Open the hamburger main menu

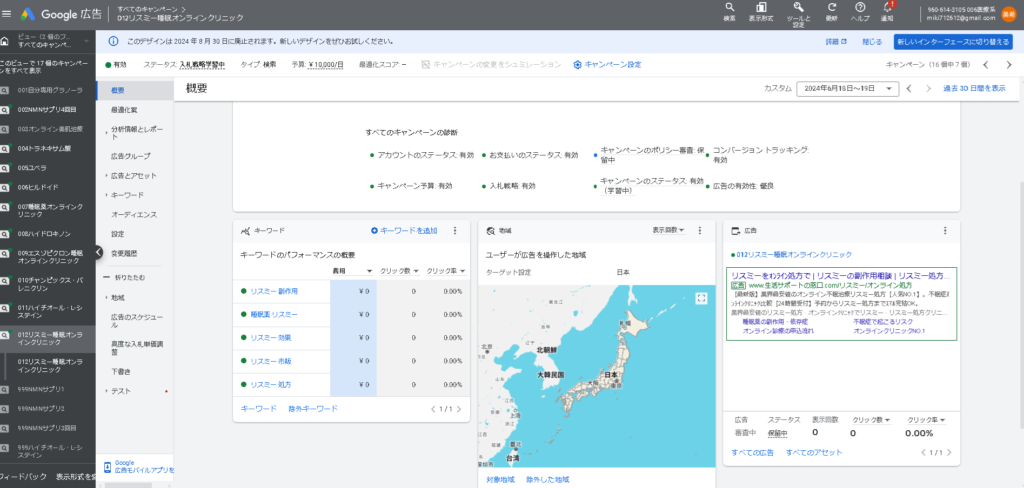click(x=7, y=14)
